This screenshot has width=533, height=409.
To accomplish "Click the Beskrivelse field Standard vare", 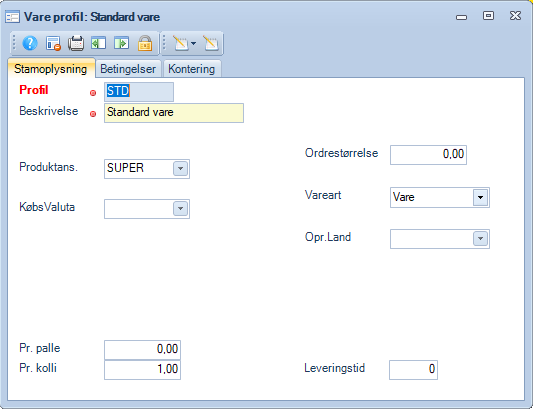I will coord(174,113).
